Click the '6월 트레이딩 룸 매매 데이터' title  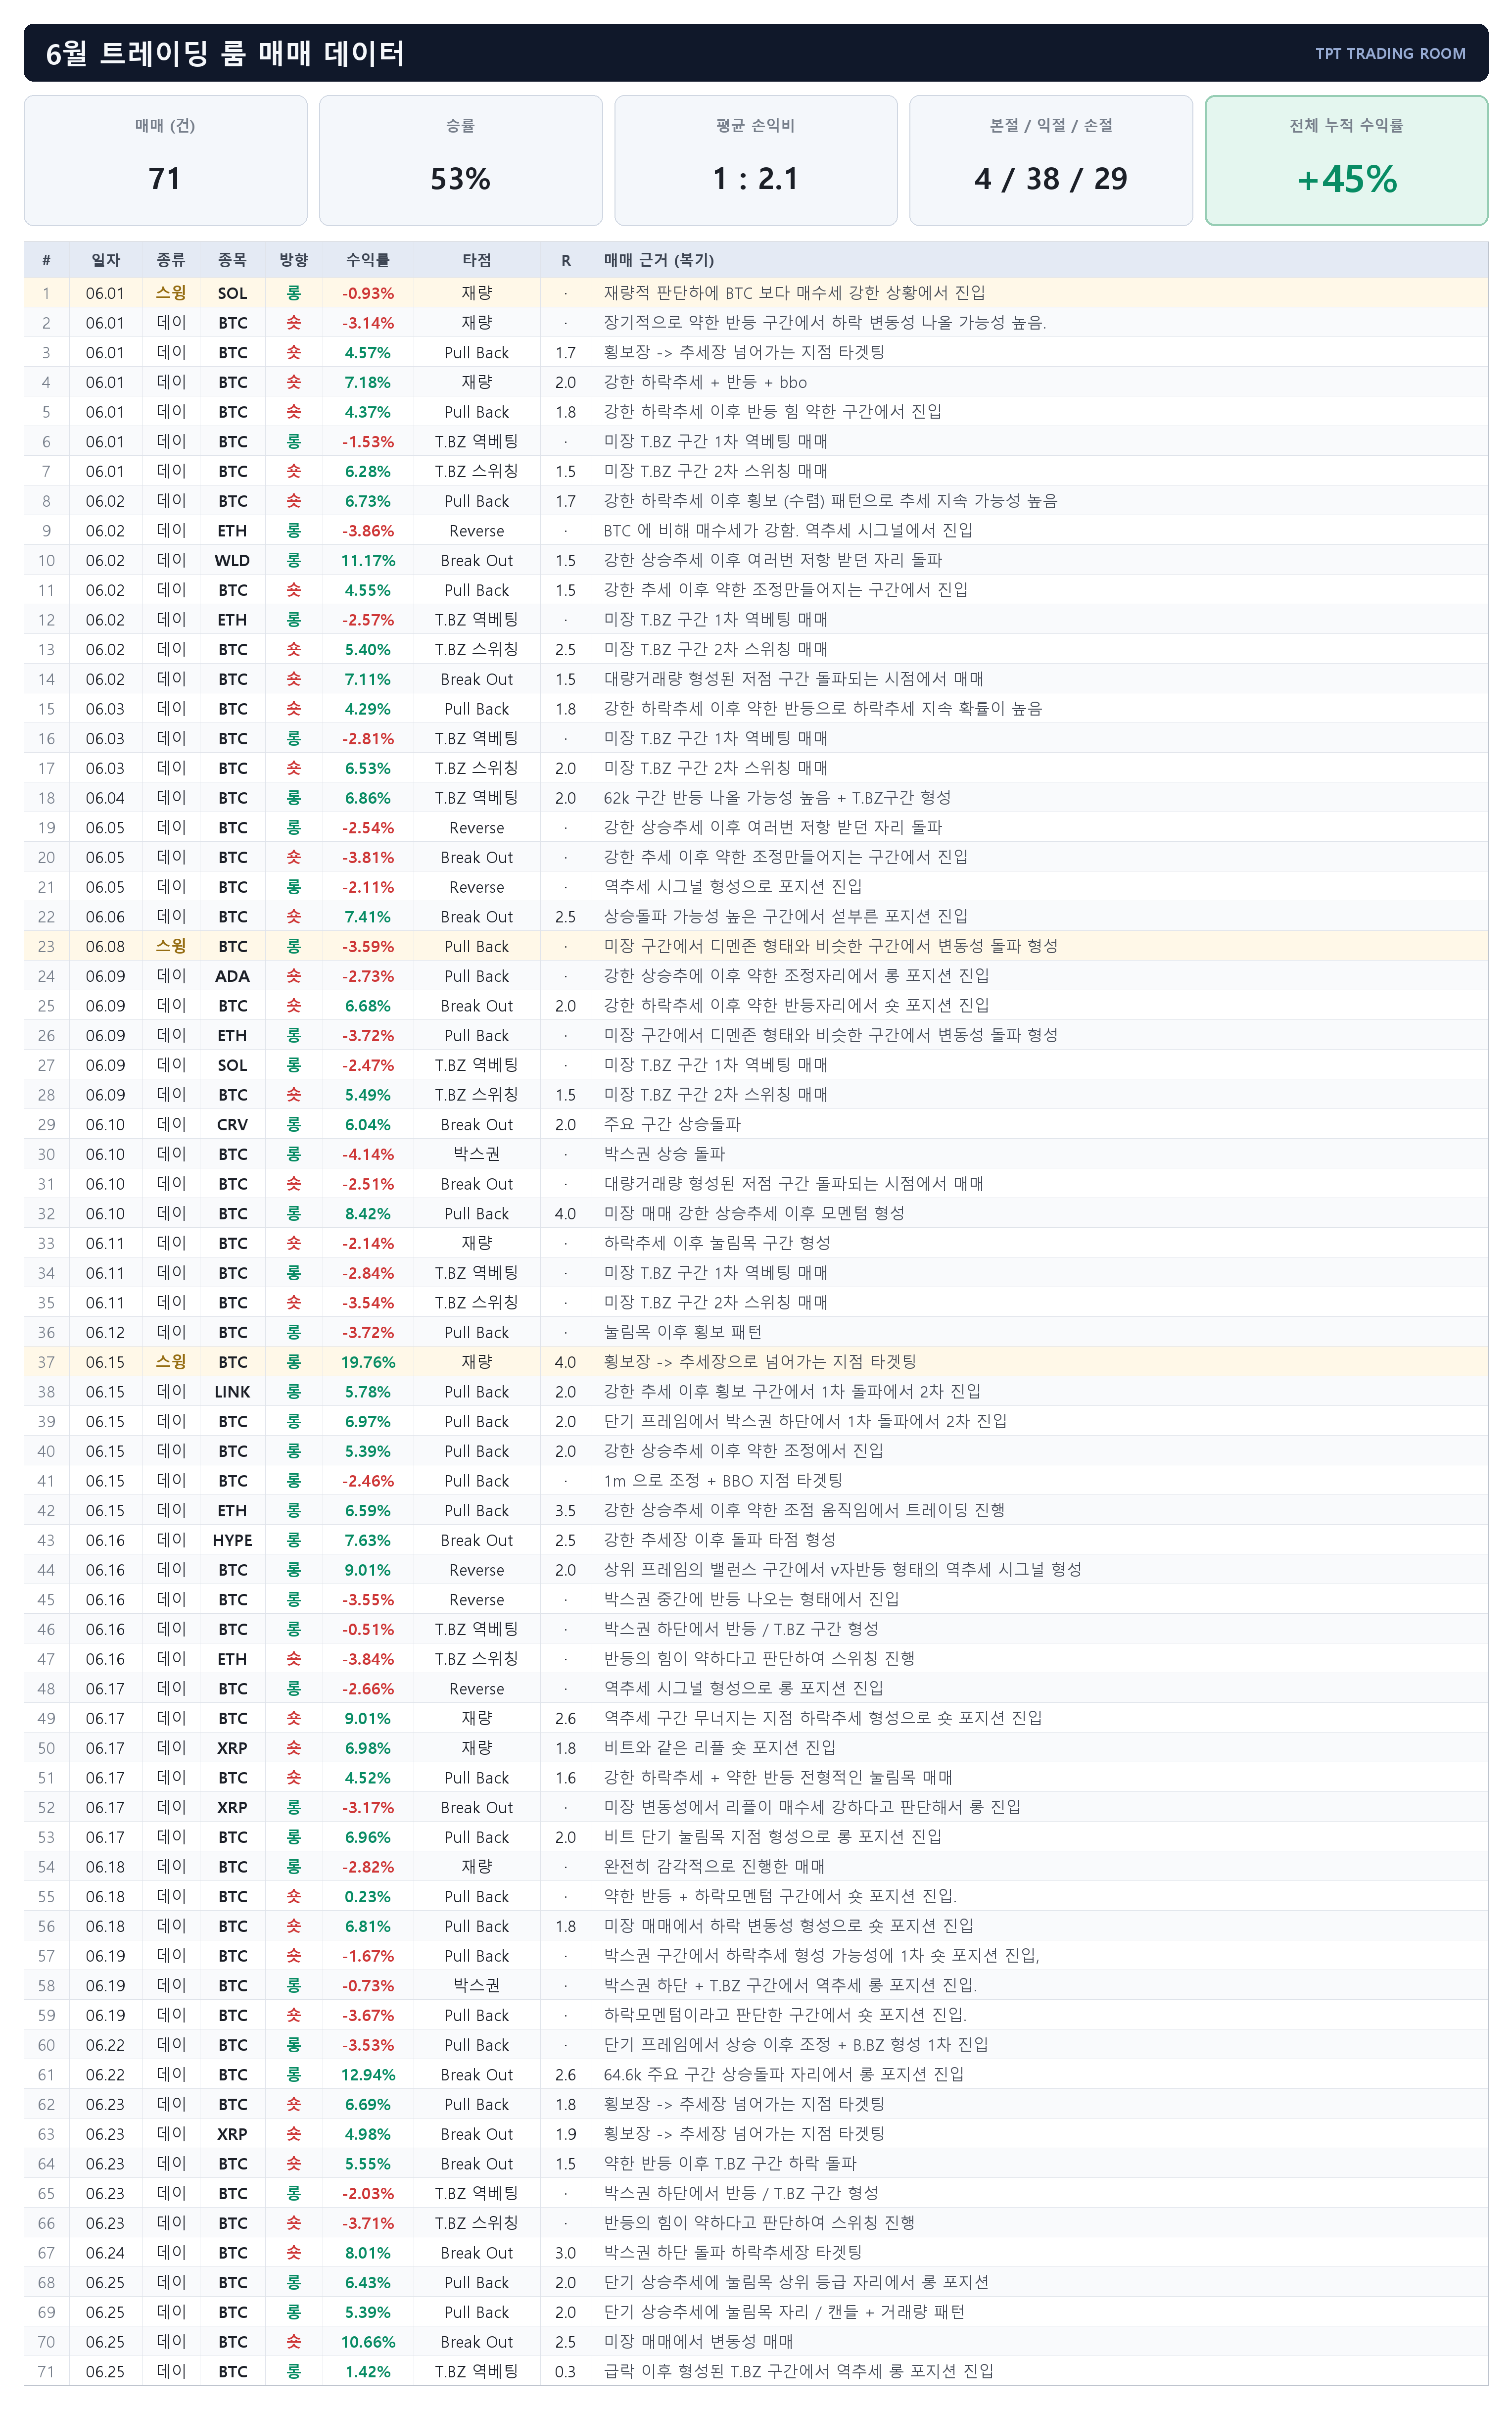(x=225, y=53)
